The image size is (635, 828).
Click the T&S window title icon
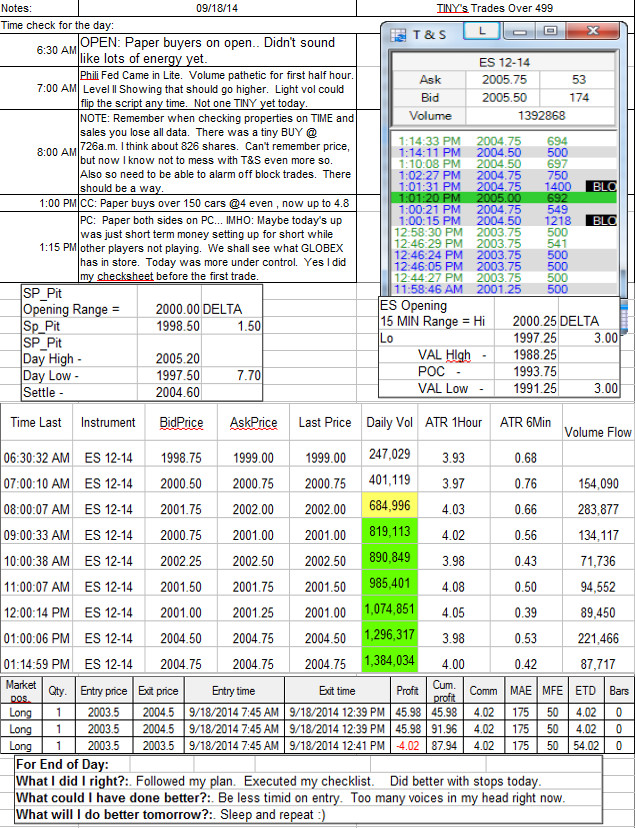398,35
